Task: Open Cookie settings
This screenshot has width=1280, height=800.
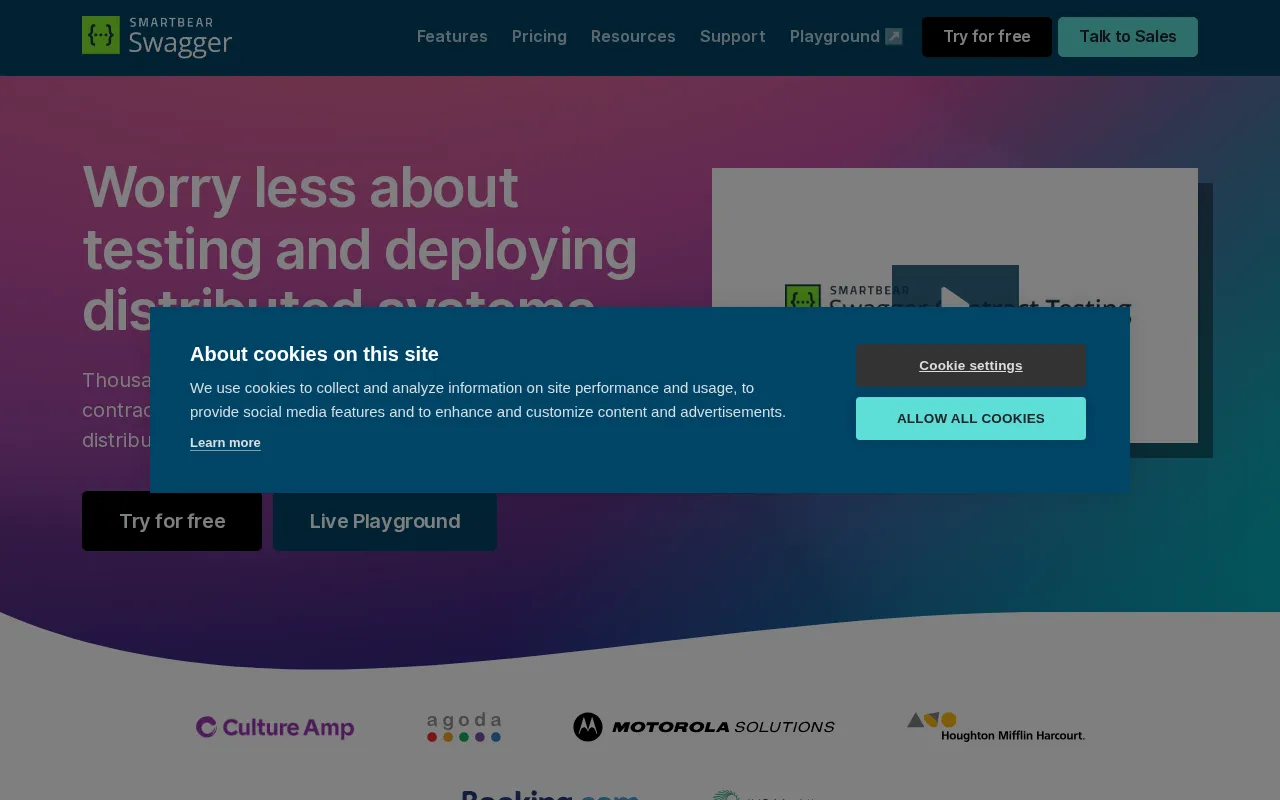Action: [x=971, y=365]
